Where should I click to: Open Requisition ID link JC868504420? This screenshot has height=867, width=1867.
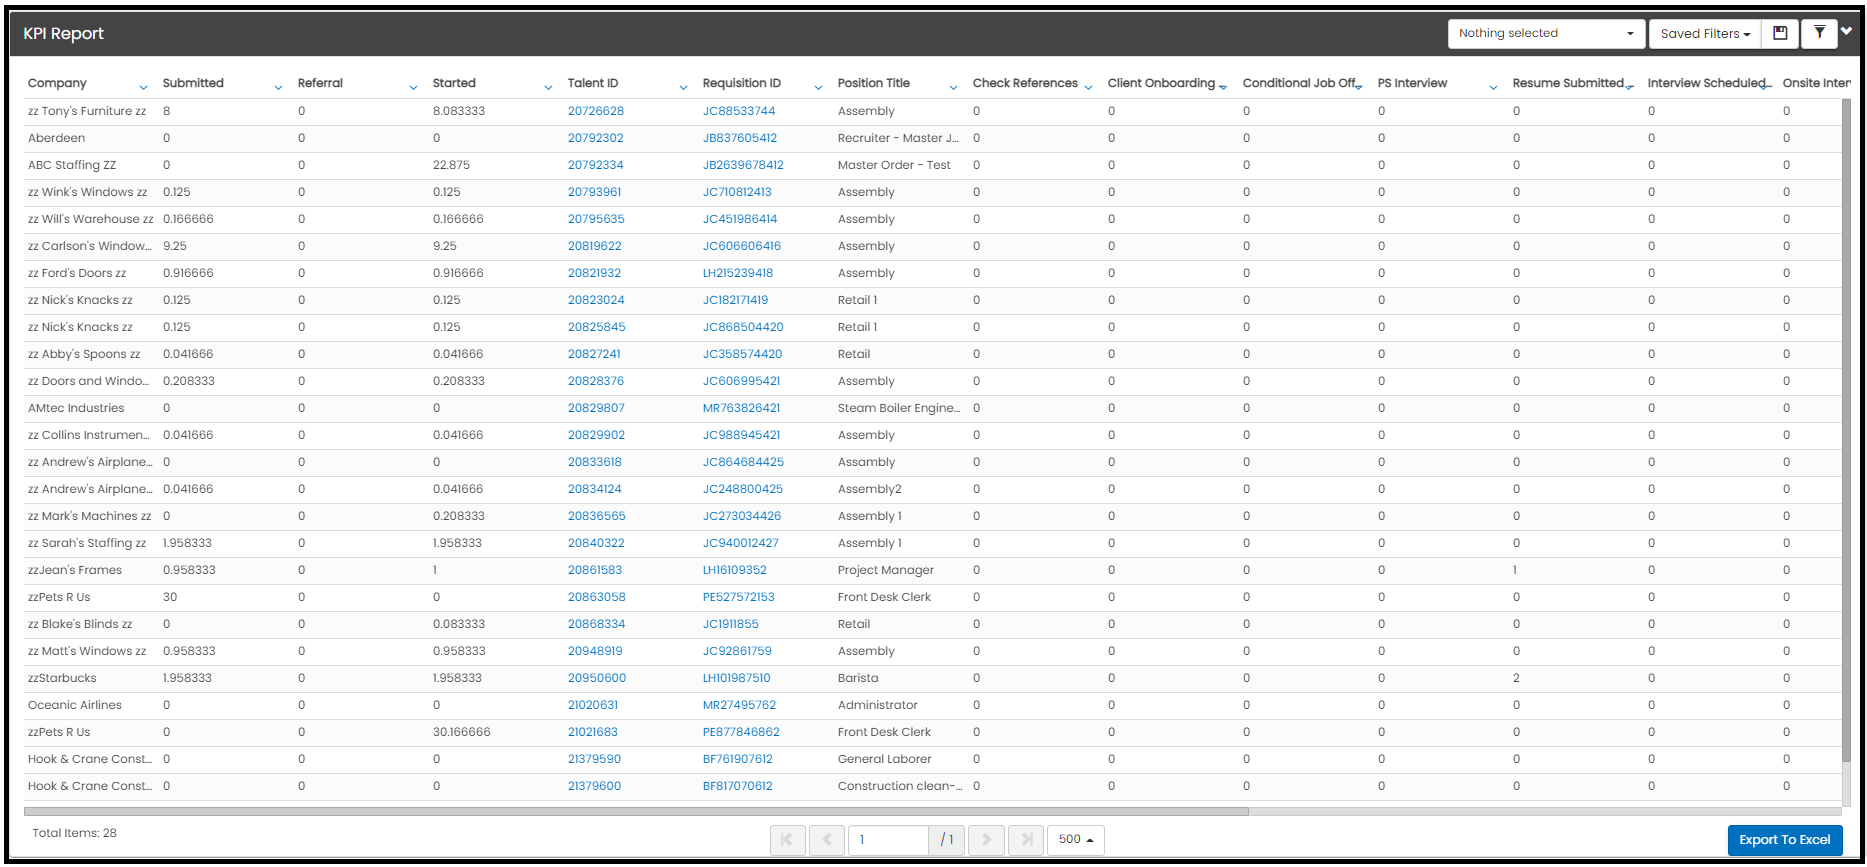coord(743,327)
